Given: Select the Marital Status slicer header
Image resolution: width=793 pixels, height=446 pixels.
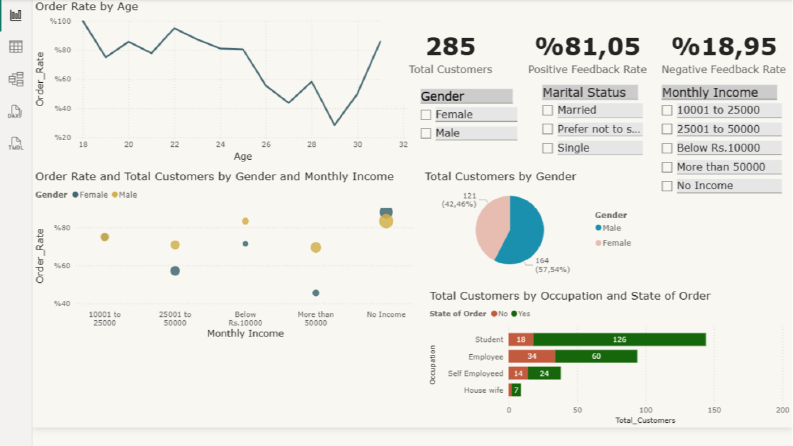Looking at the screenshot, I should point(589,93).
